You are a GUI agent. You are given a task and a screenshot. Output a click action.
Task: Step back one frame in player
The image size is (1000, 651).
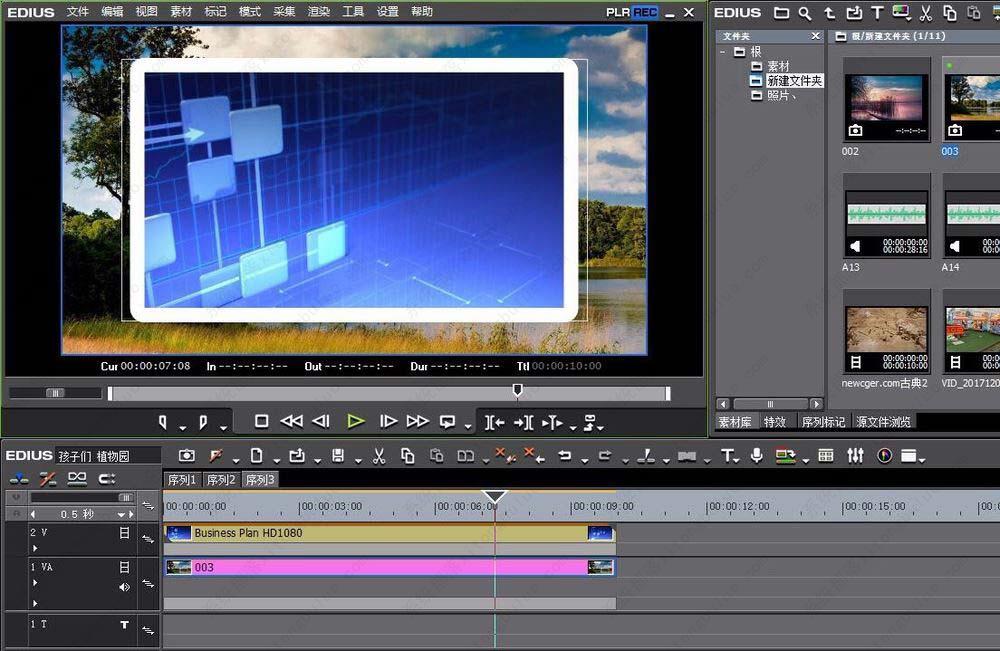tap(321, 421)
